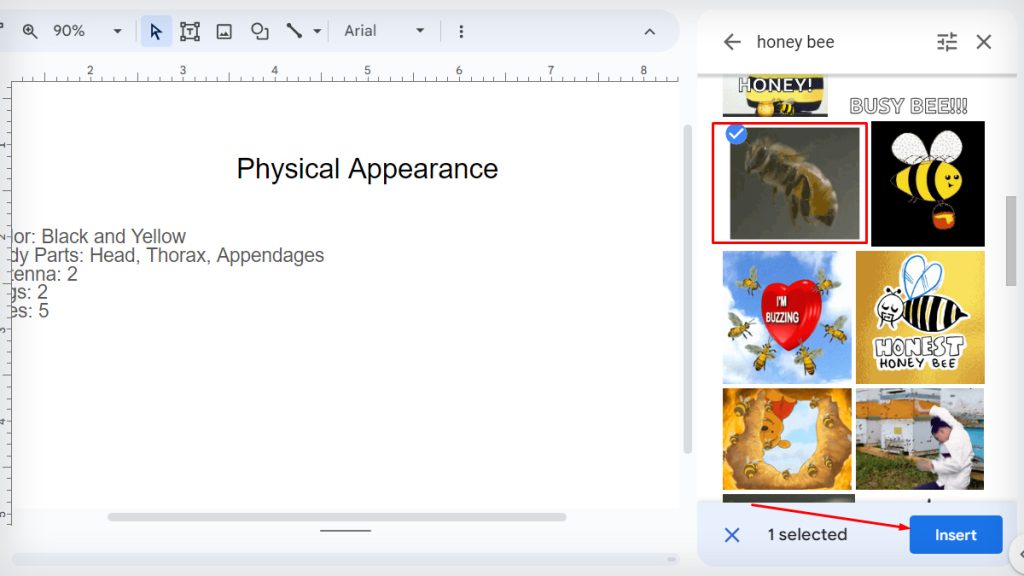The height and width of the screenshot is (576, 1024).
Task: Select the Shape tool
Action: click(x=259, y=31)
